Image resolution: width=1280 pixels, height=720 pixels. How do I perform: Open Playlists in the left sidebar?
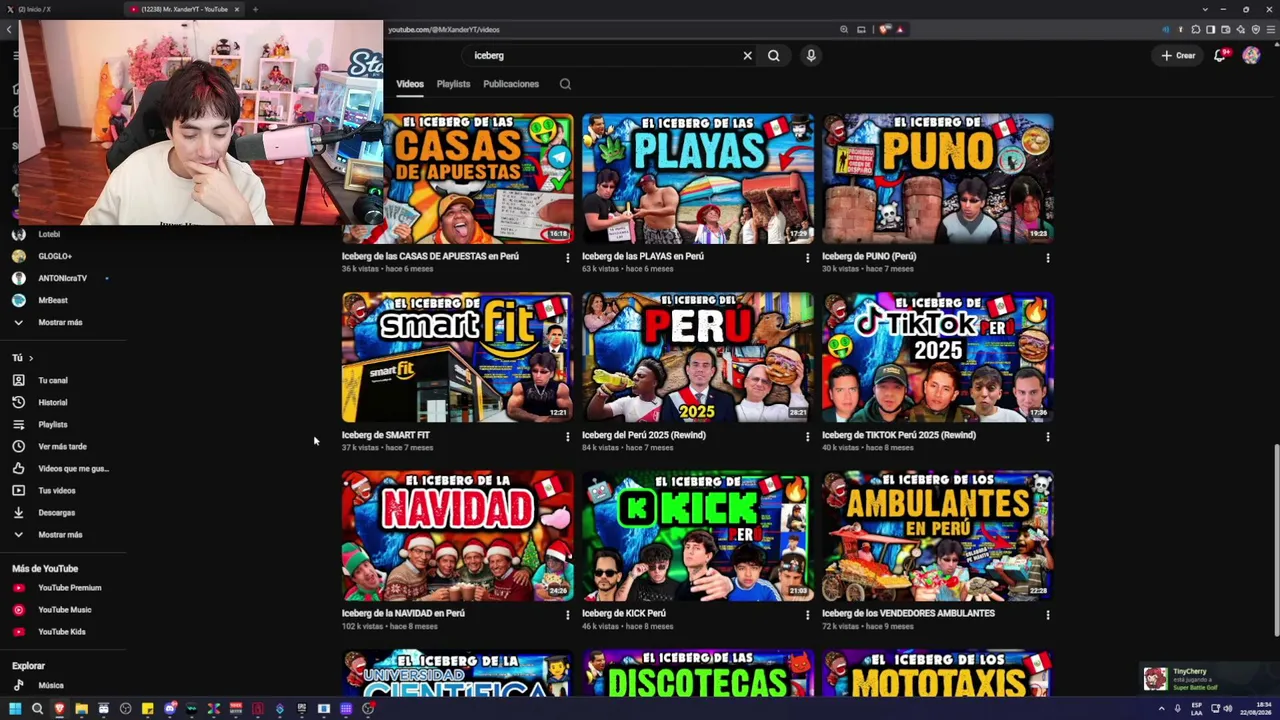[x=53, y=424]
